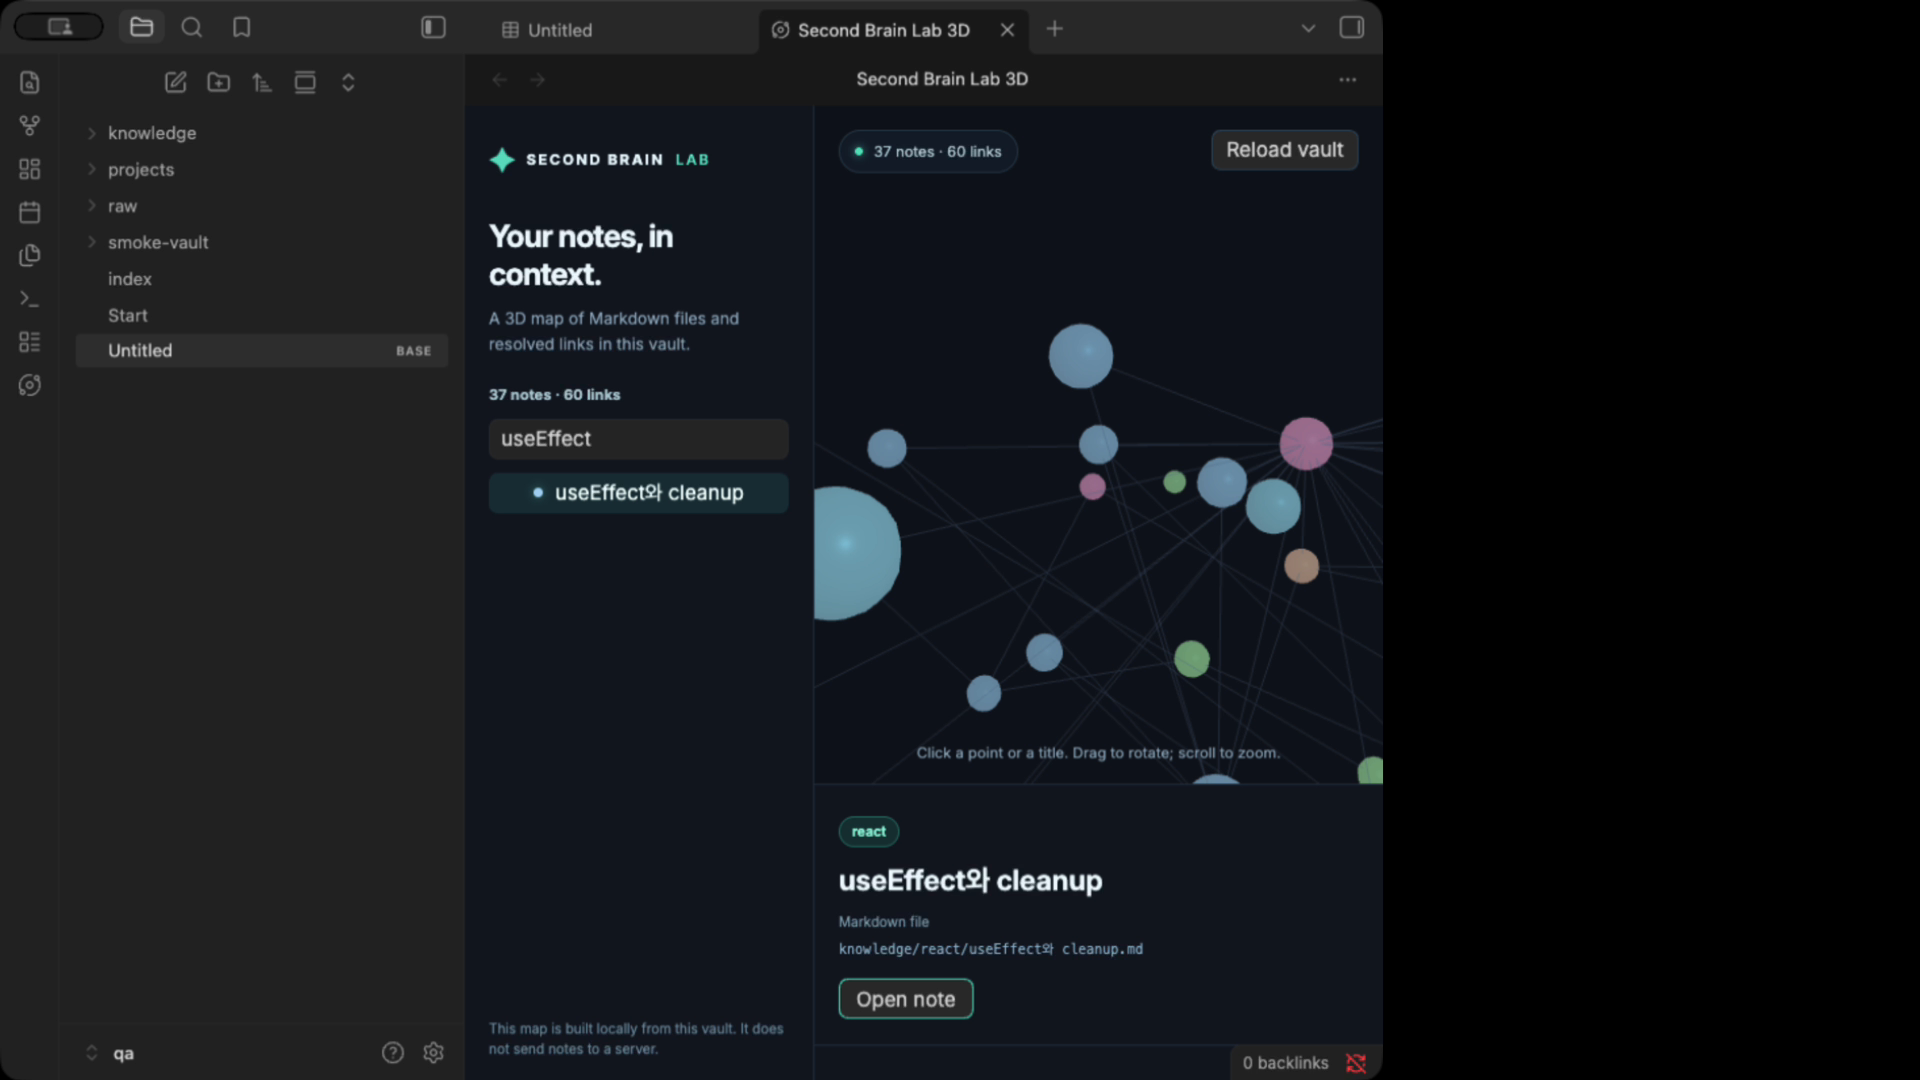
Task: Open canvas ribbon icon
Action: [x=30, y=169]
